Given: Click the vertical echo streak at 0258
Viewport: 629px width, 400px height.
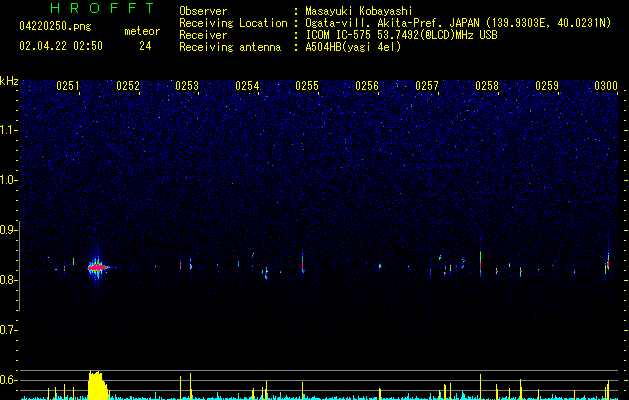Looking at the screenshot, I should coord(480,263).
